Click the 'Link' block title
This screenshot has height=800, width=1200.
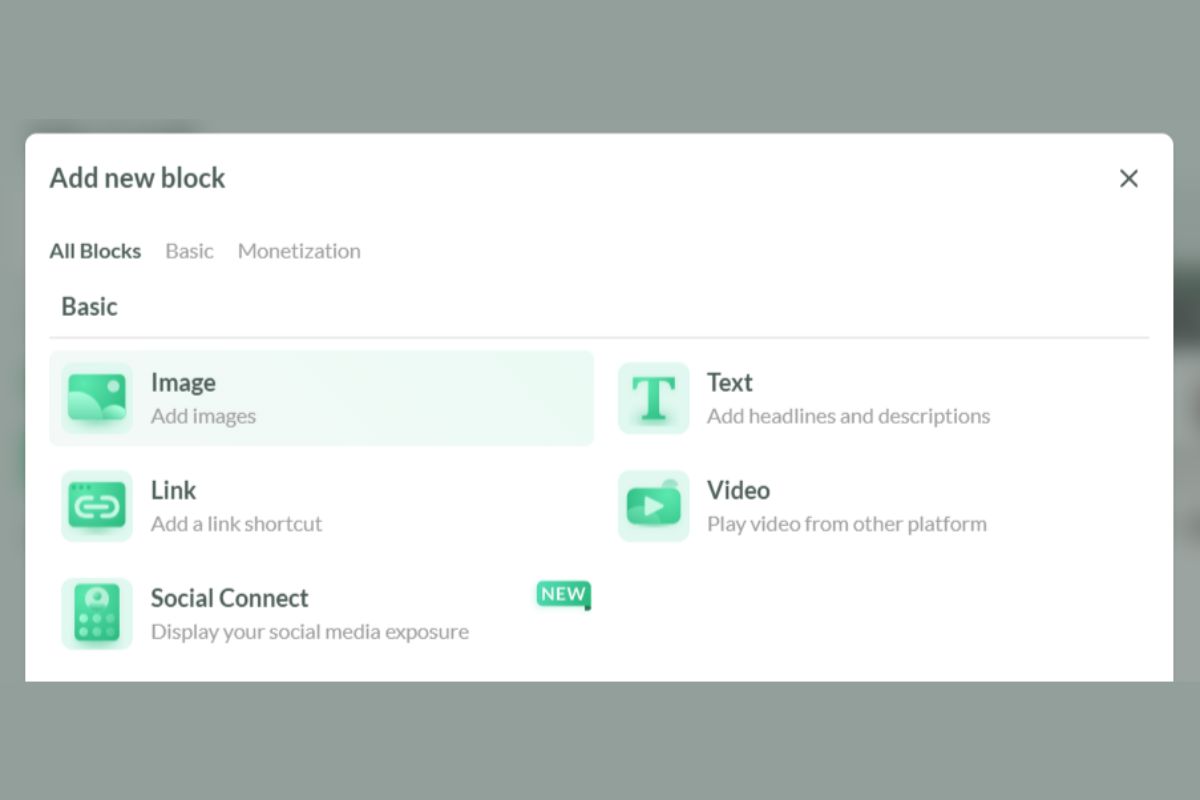tap(173, 491)
